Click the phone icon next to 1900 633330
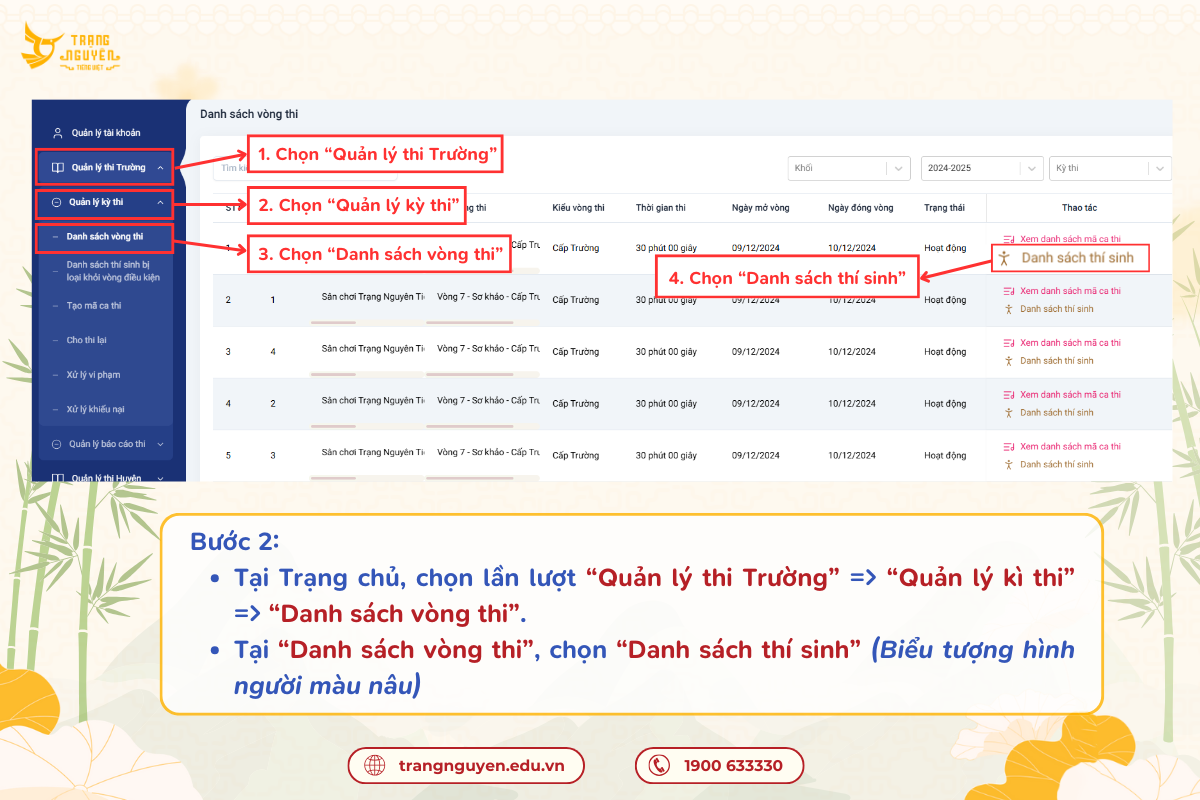The image size is (1200, 800). (659, 766)
